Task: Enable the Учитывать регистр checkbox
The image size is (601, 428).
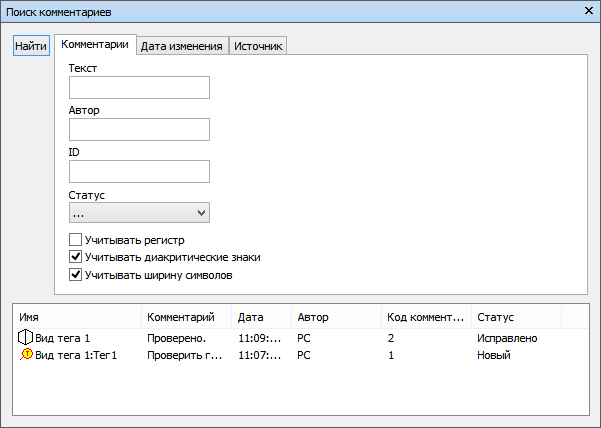Action: tap(76, 240)
